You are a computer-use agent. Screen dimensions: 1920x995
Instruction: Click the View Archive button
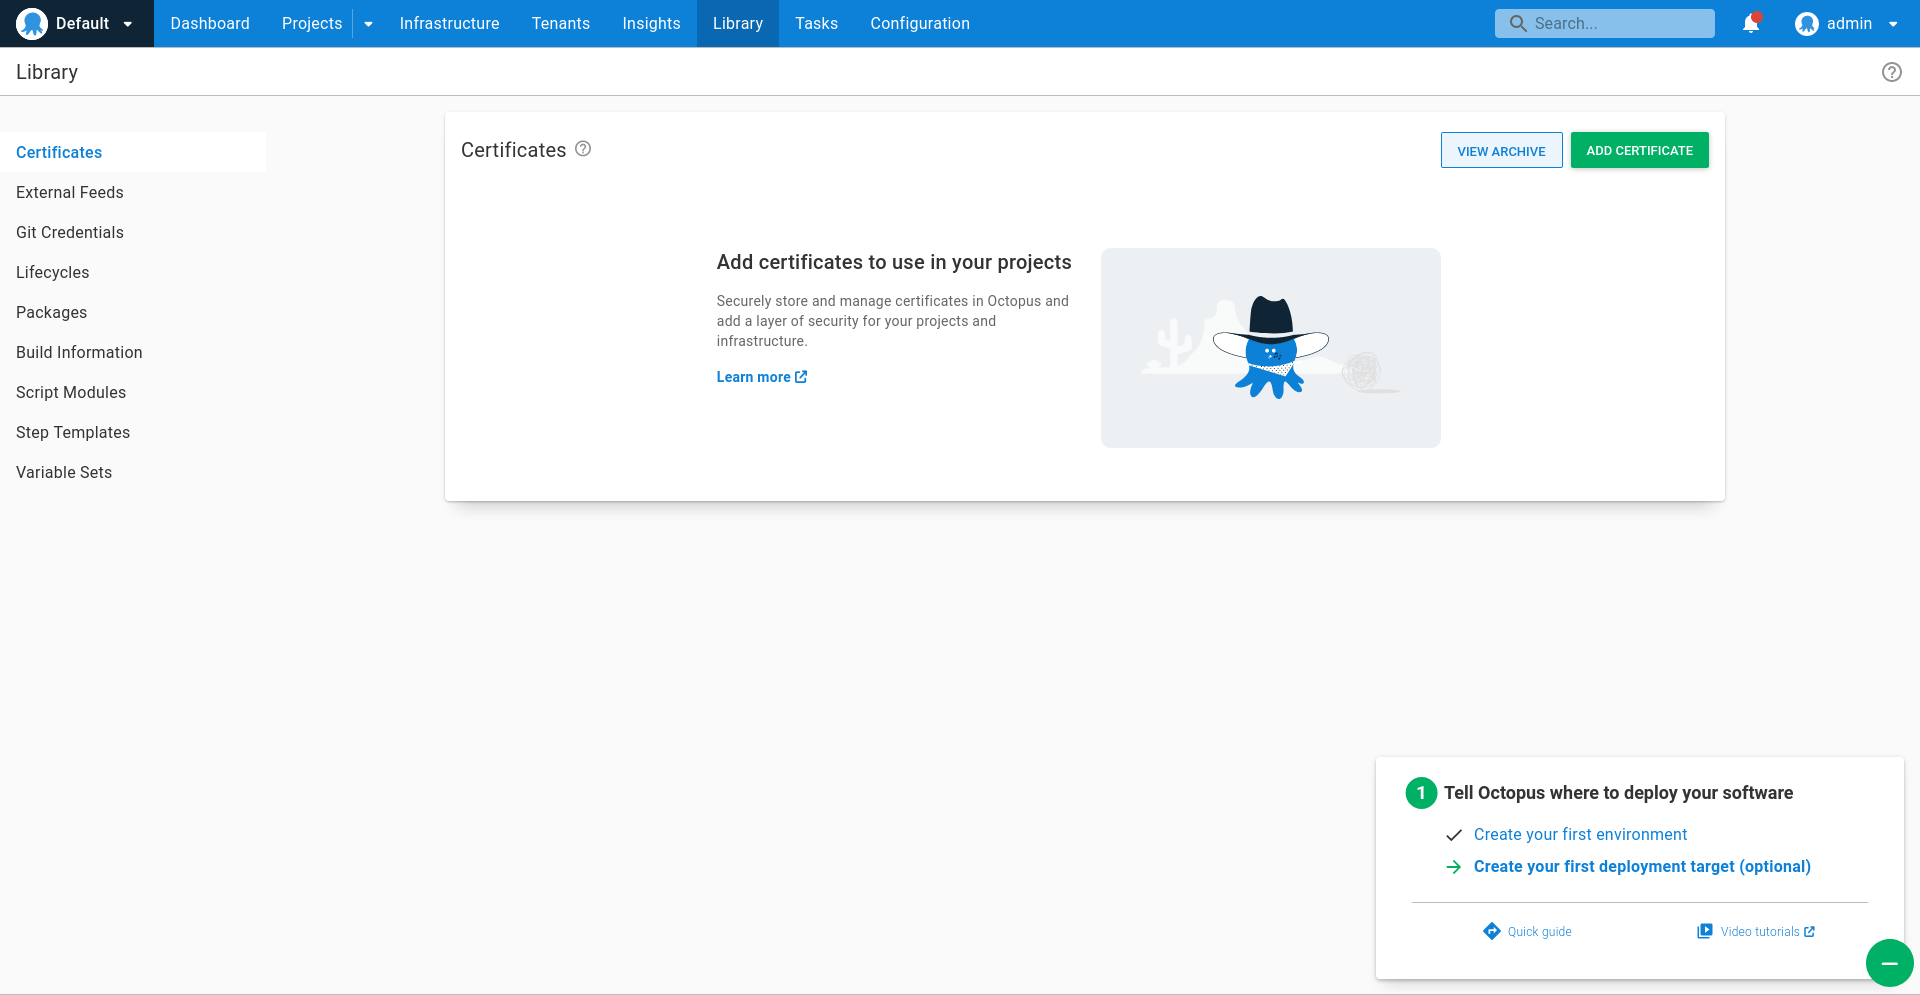(1501, 151)
